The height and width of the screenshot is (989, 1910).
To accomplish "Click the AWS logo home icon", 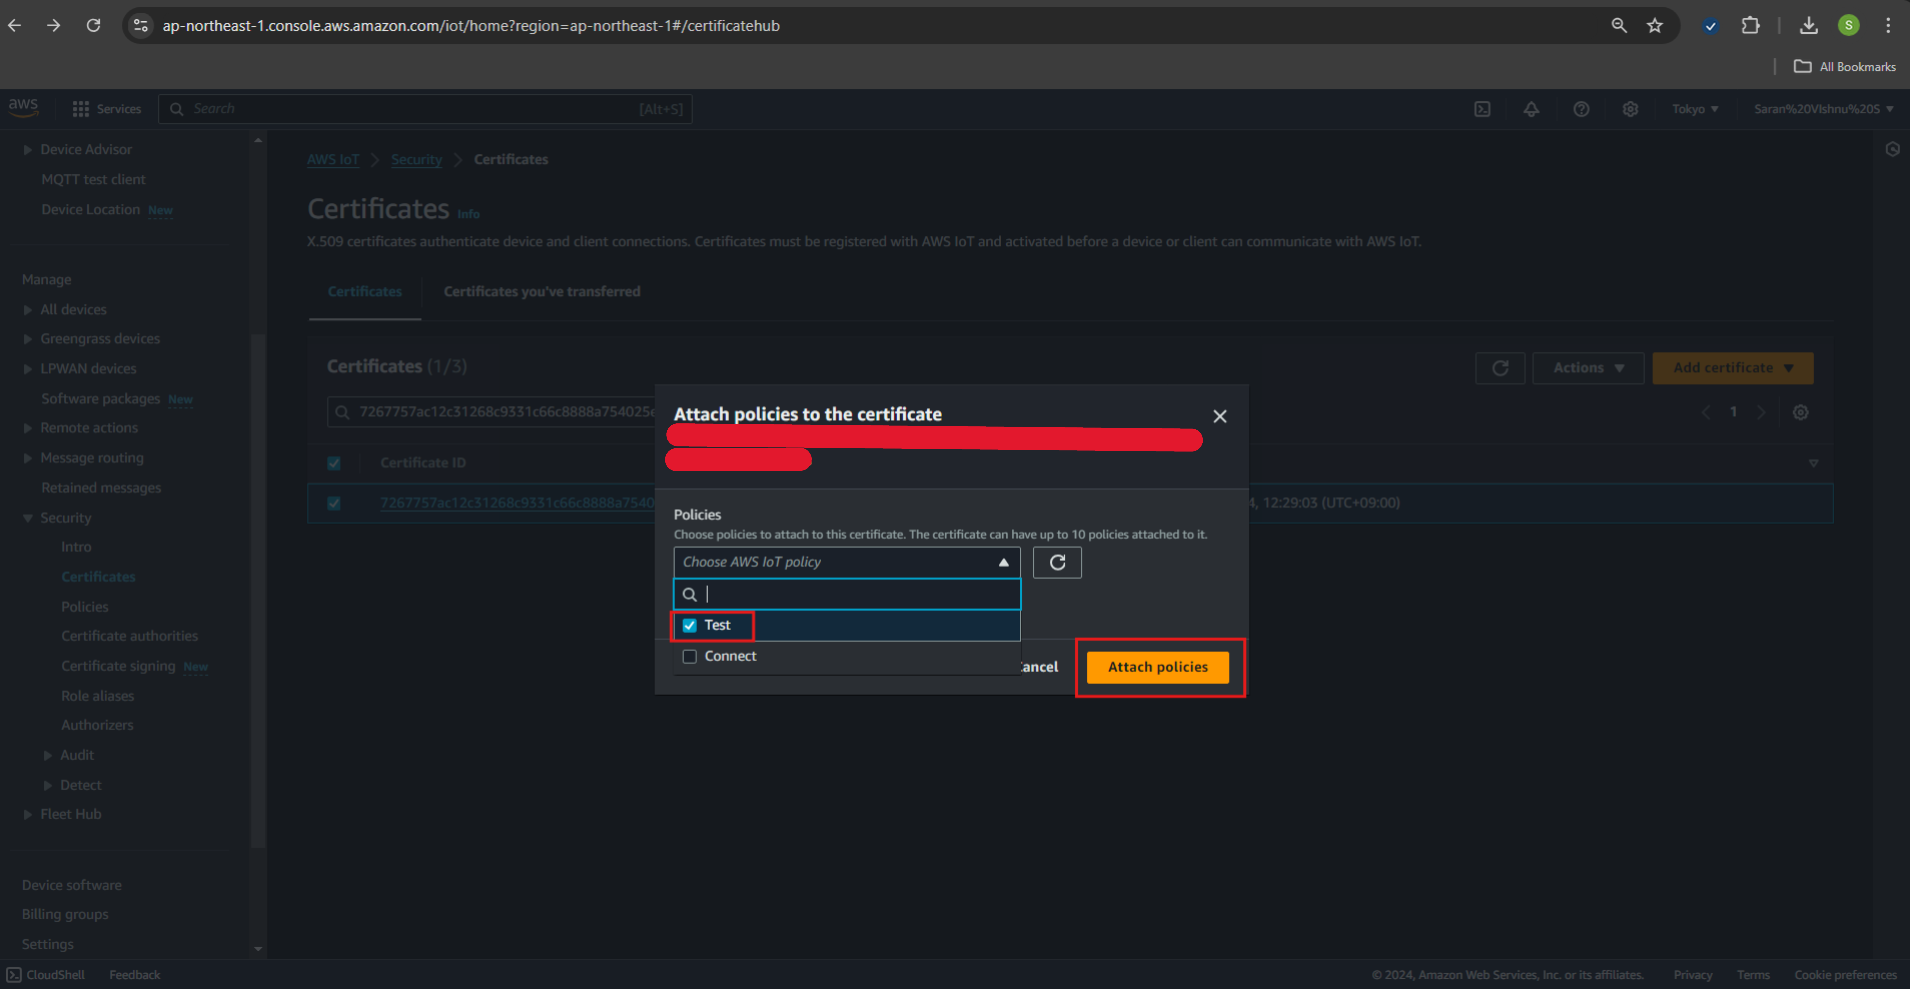I will [23, 107].
